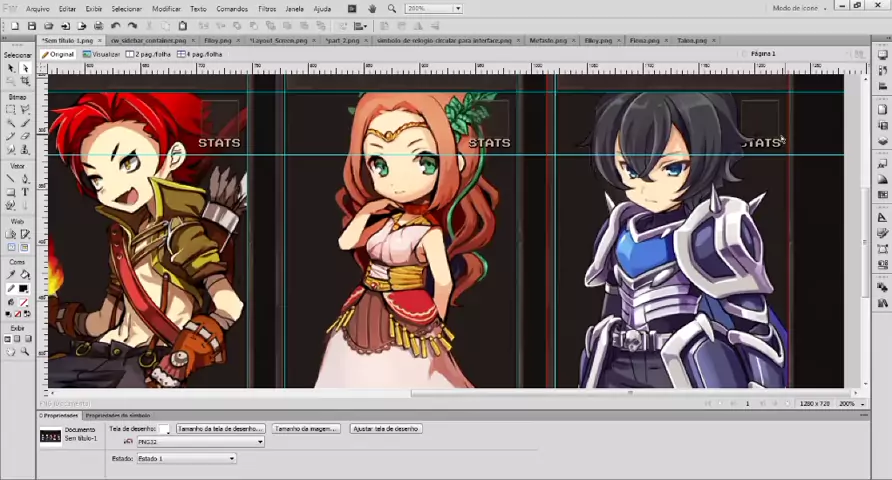Enable 2 pag./folha preview
Viewport: 892px width, 480px height.
click(x=148, y=54)
